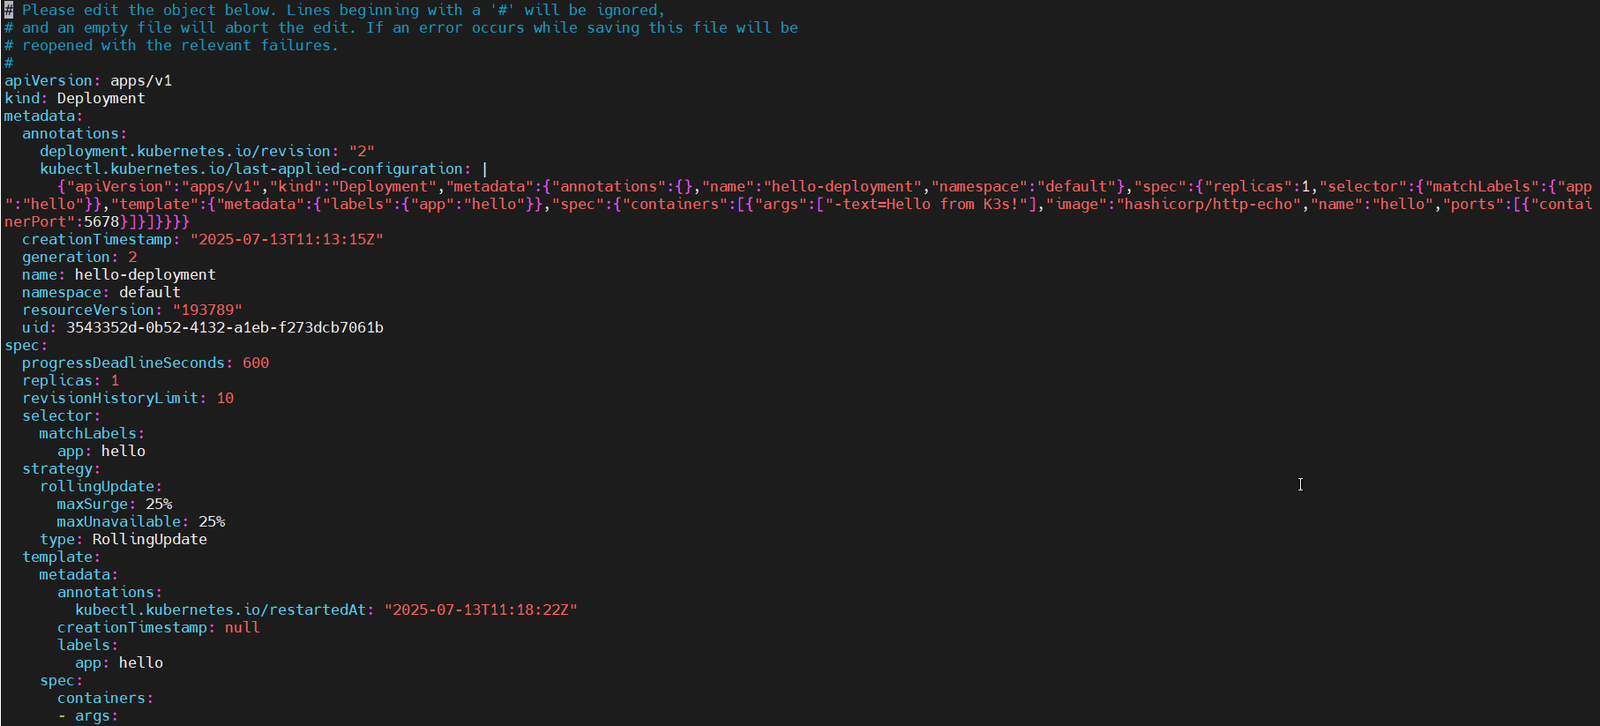
Task: Place cursor on kind Deployment value
Action: pos(101,98)
